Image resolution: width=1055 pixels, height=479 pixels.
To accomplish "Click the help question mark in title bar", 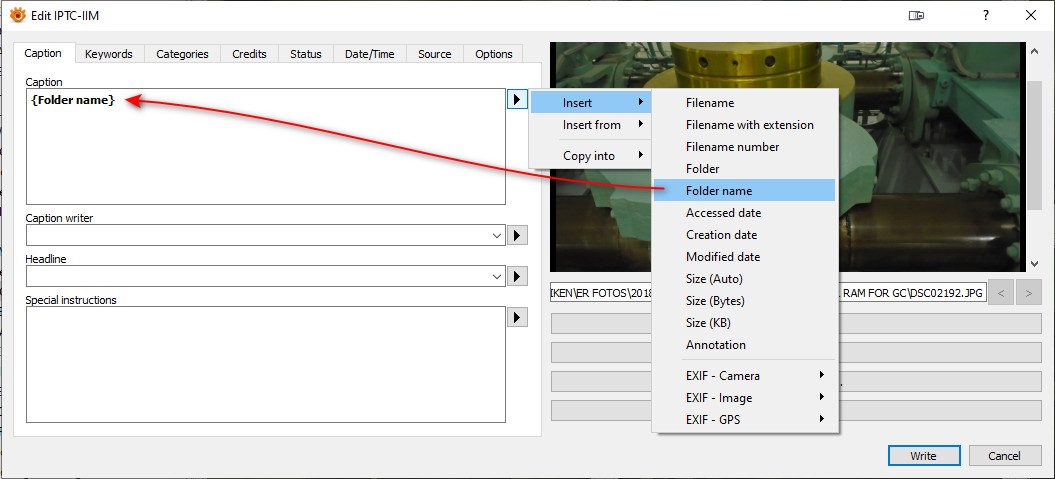I will [x=985, y=15].
